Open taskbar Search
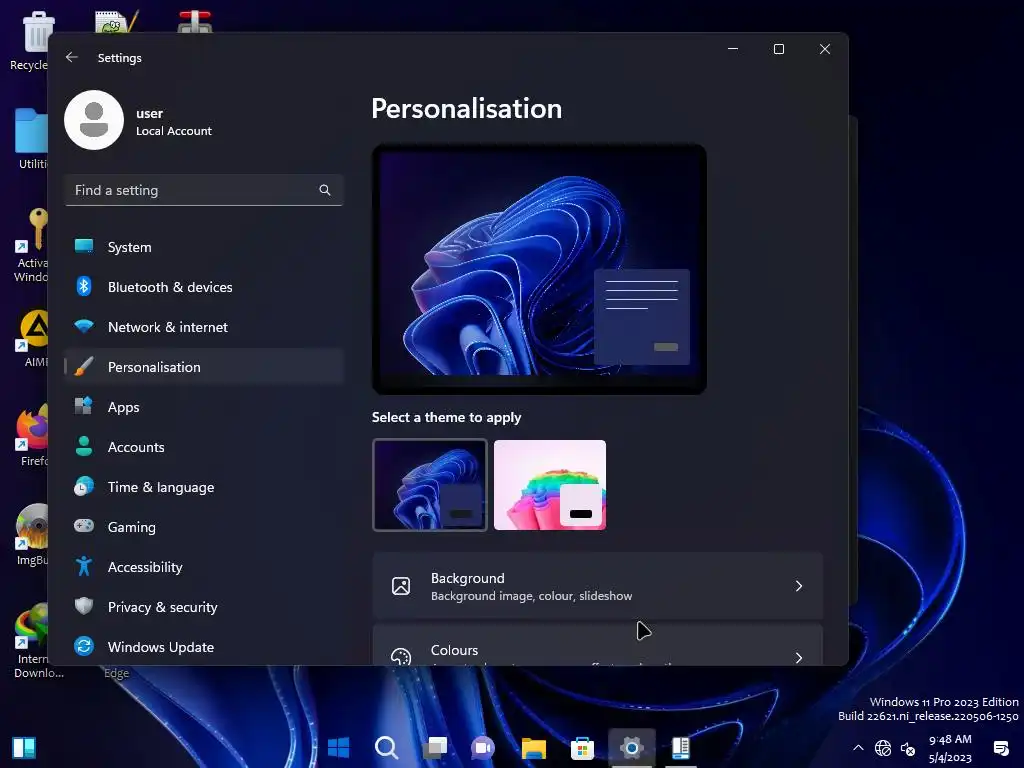This screenshot has width=1024, height=768. point(387,747)
